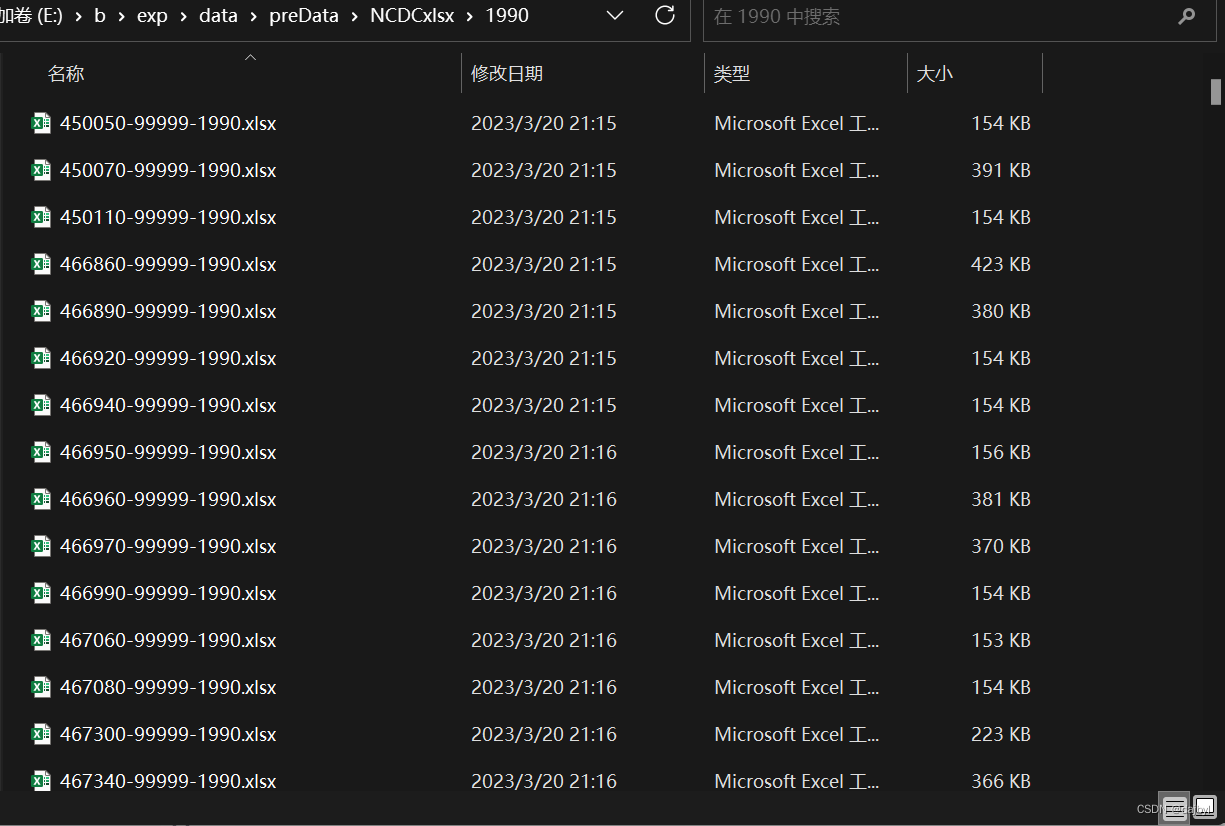Select file name 466990-99999-1990.xlsx

[x=168, y=594]
